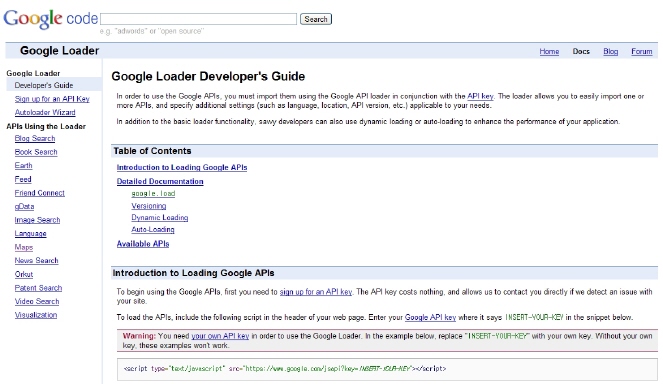
Task: Open the Friend Connect sidebar link
Action: point(39,193)
